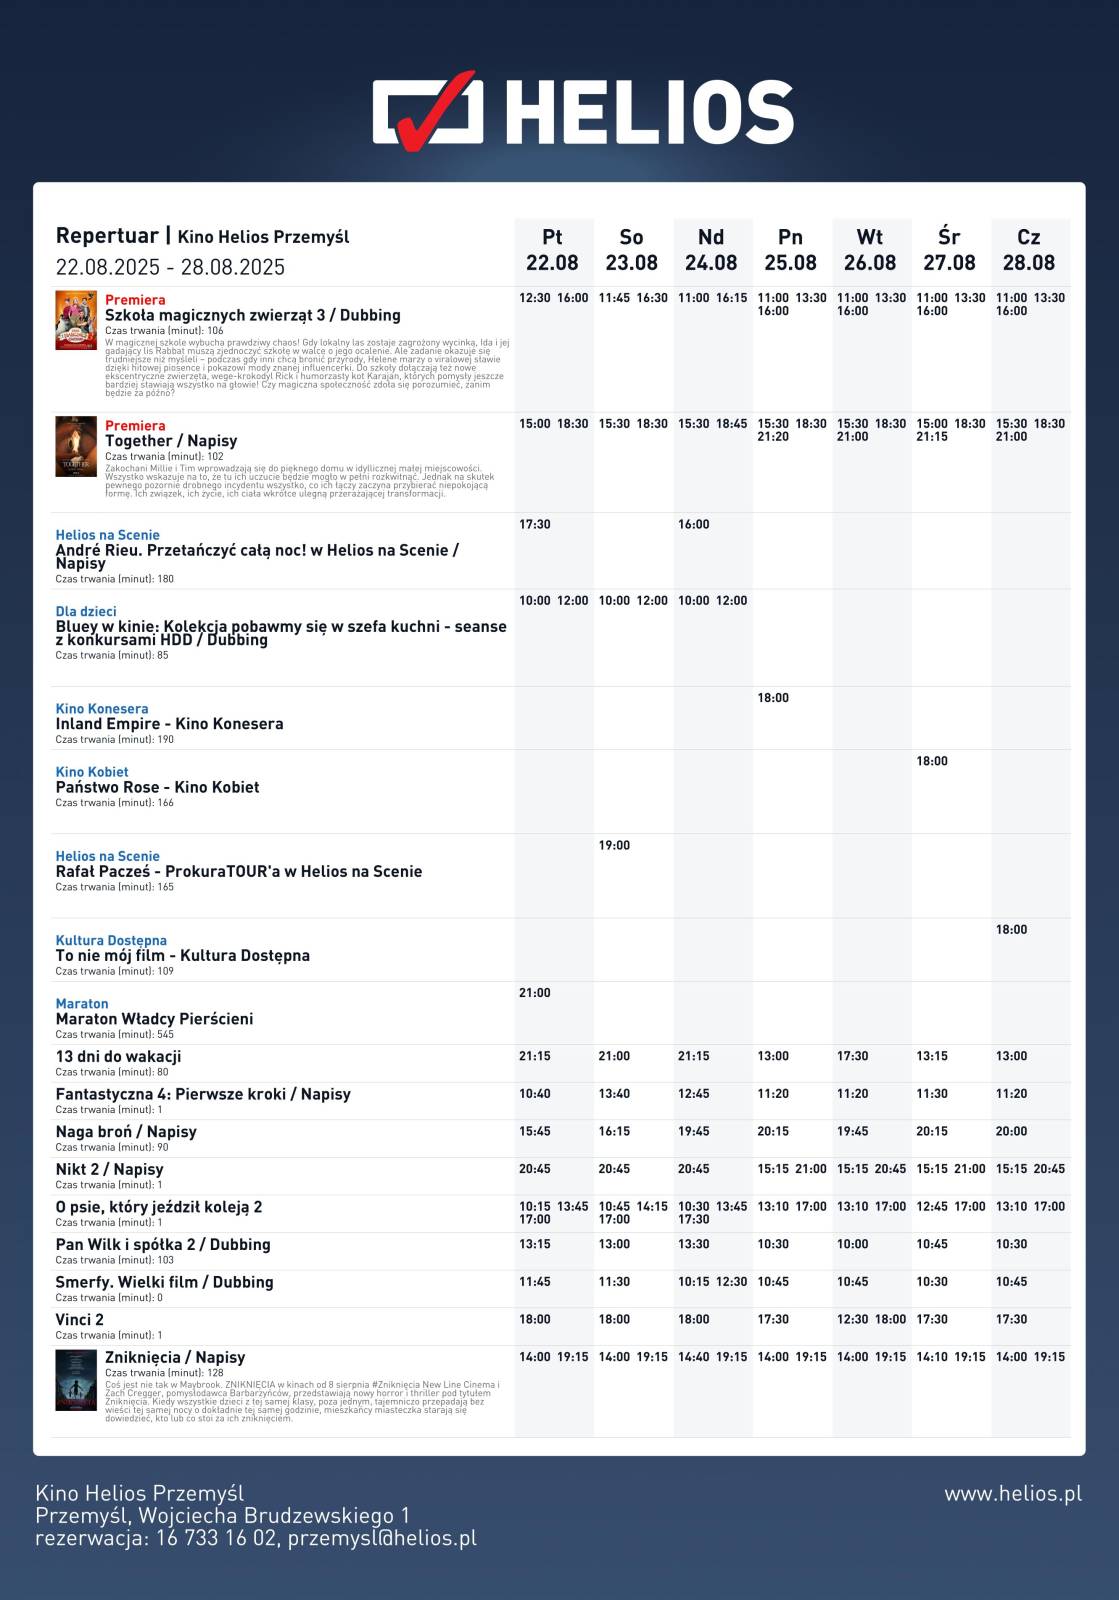The width and height of the screenshot is (1119, 1600).
Task: Open Smerfy. Wielki film / Dubbing title
Action: pyautogui.click(x=164, y=1282)
